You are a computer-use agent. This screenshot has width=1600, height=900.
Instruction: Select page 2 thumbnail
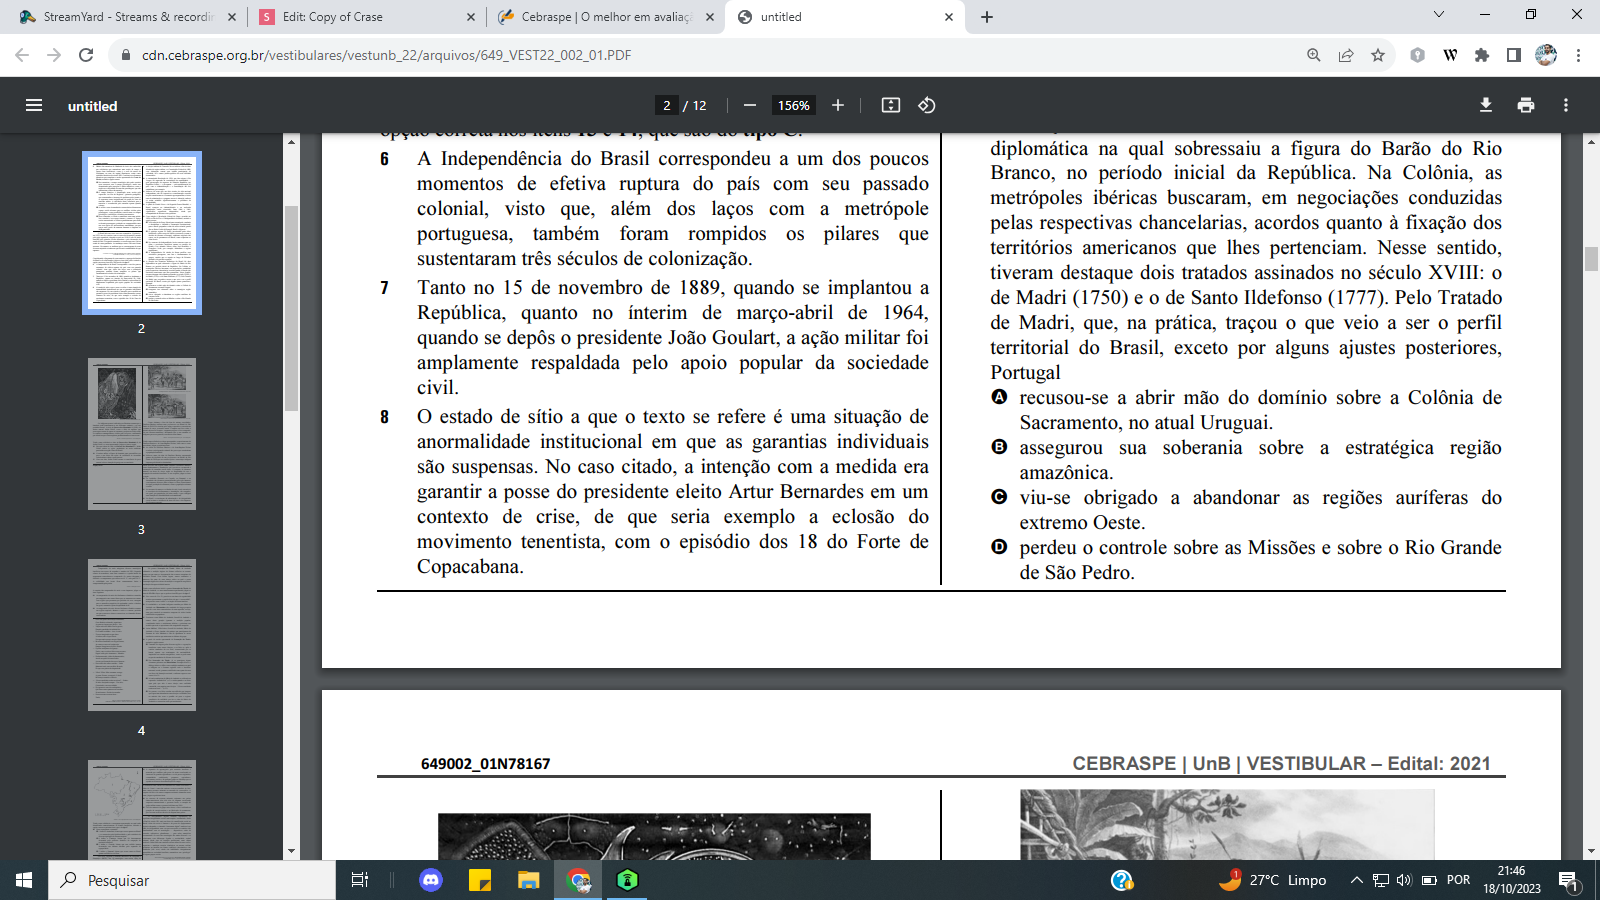click(x=142, y=232)
